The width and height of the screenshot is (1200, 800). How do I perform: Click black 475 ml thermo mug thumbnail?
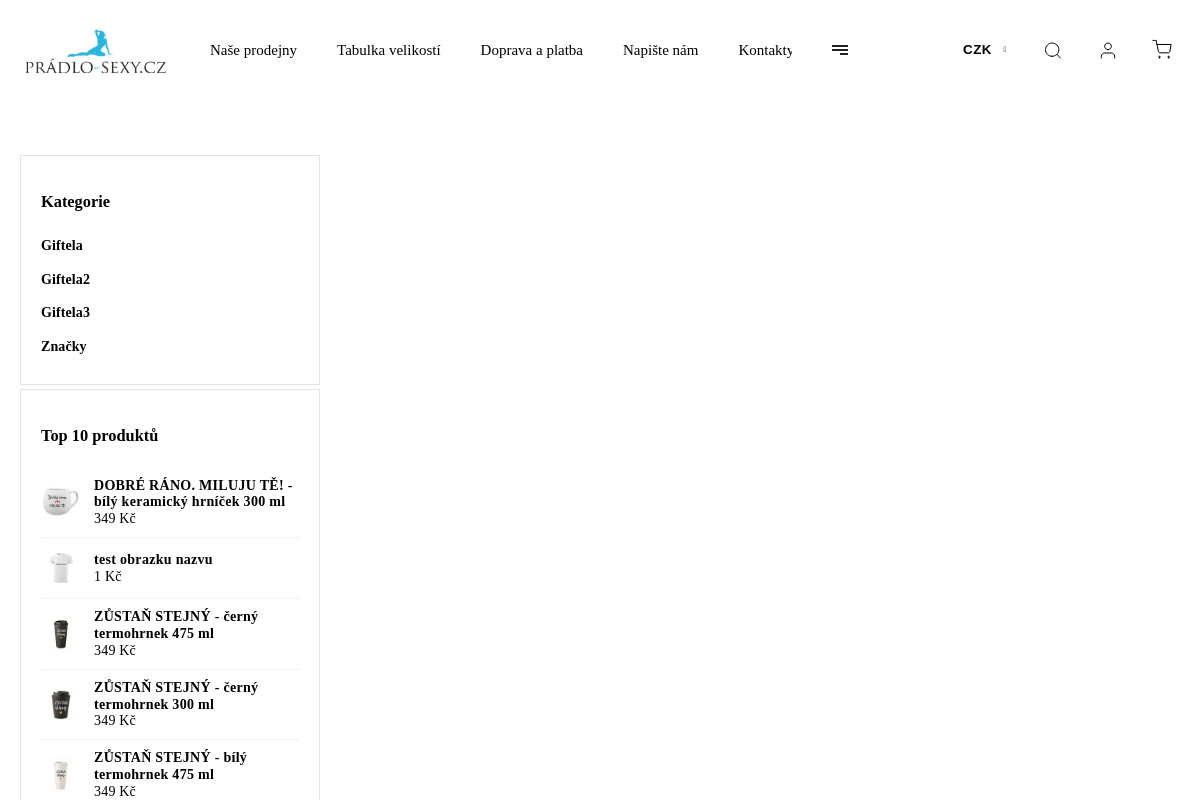click(x=61, y=634)
